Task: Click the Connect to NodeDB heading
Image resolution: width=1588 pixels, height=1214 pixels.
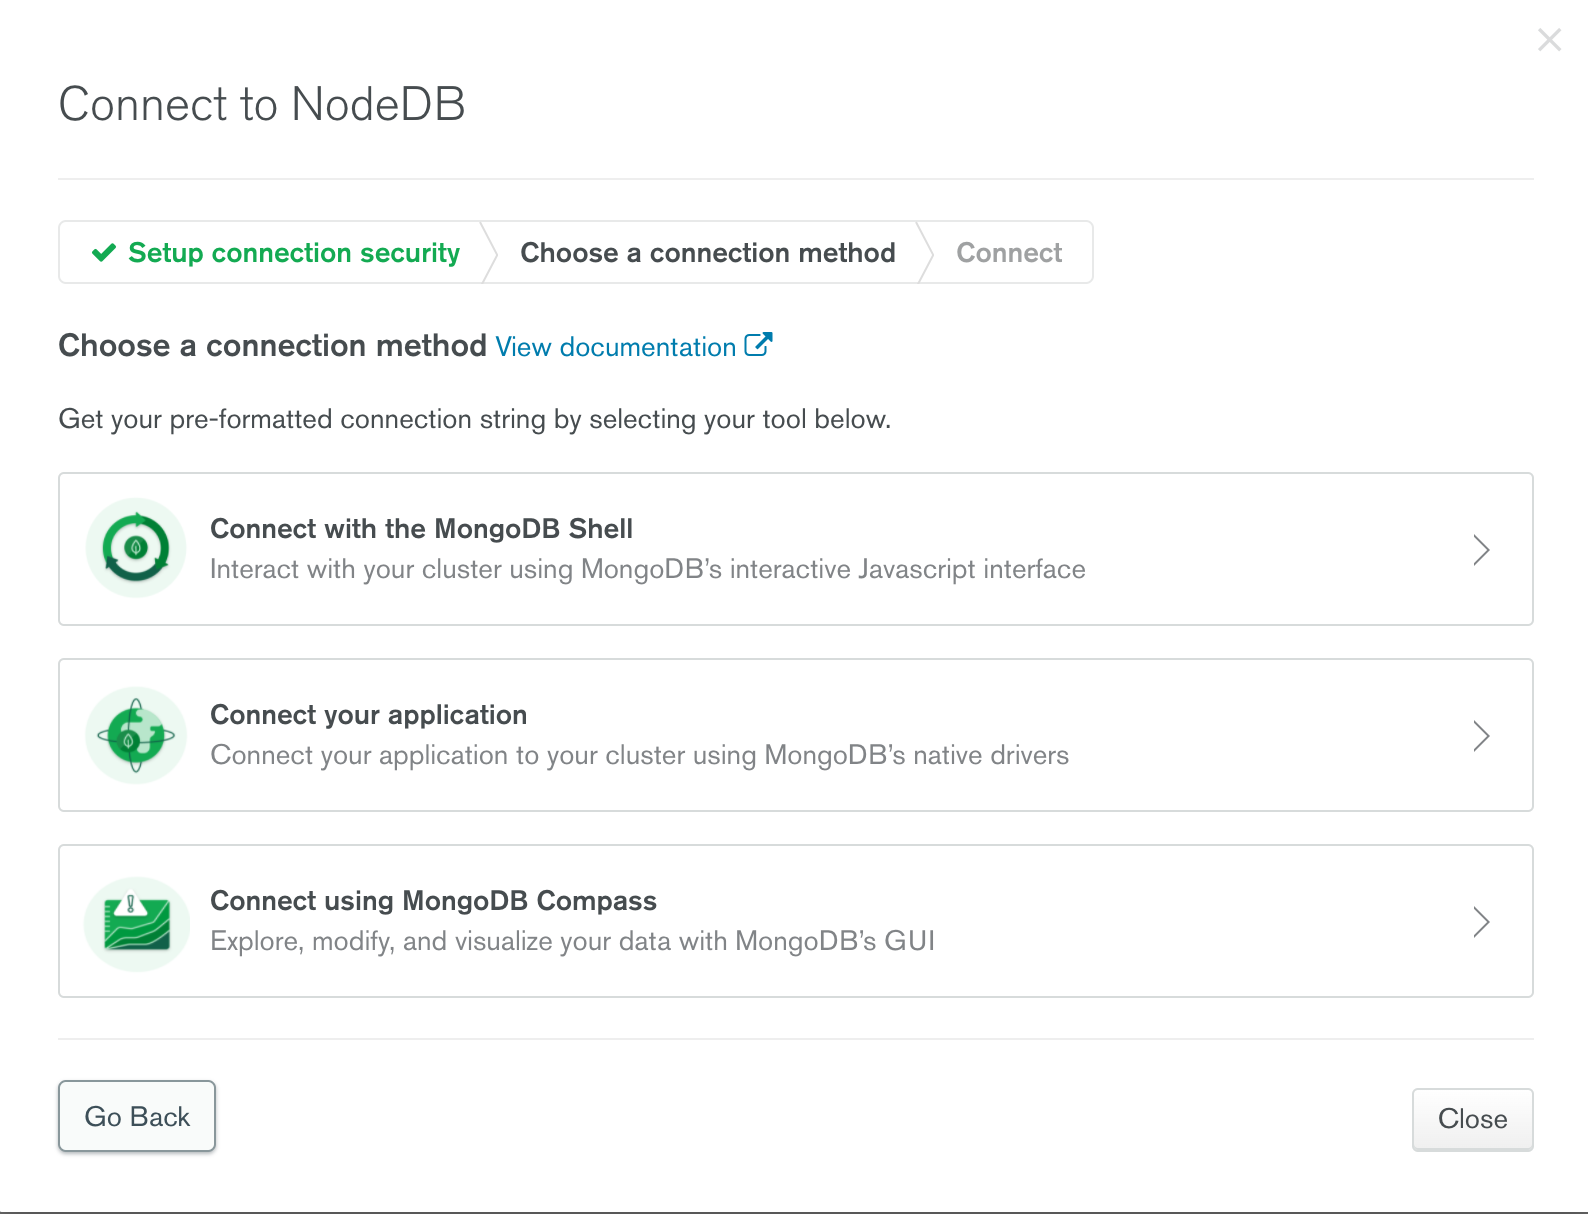Action: point(262,104)
